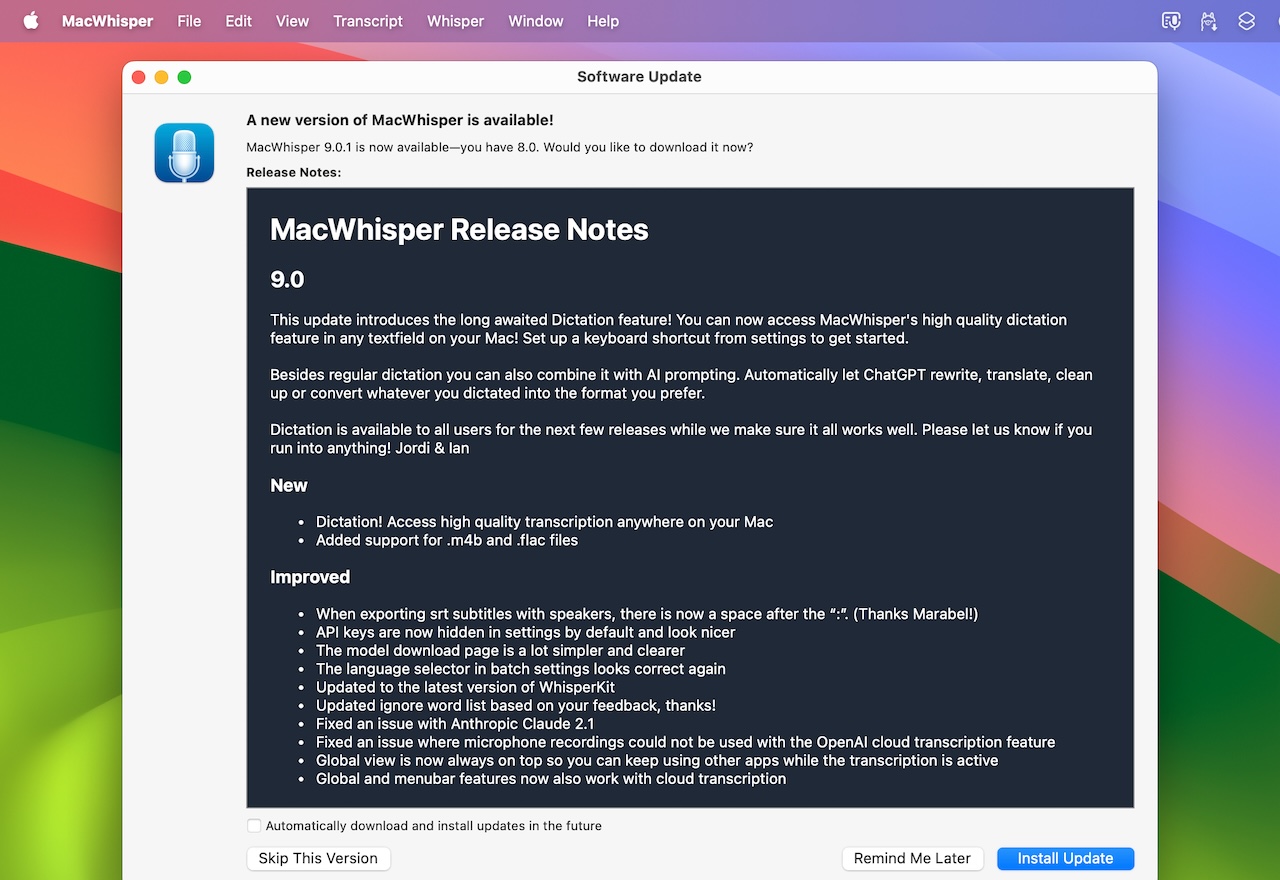Click the Software Update window title

pos(639,77)
